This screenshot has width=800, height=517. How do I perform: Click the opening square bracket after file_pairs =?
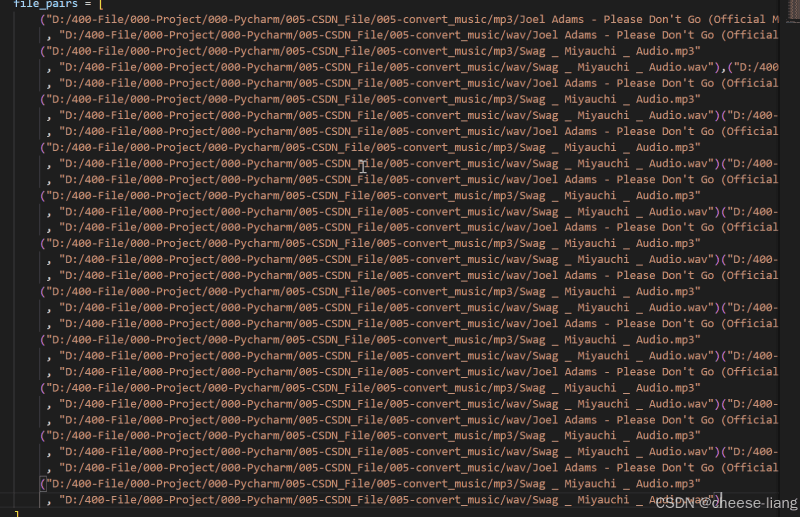(x=101, y=4)
